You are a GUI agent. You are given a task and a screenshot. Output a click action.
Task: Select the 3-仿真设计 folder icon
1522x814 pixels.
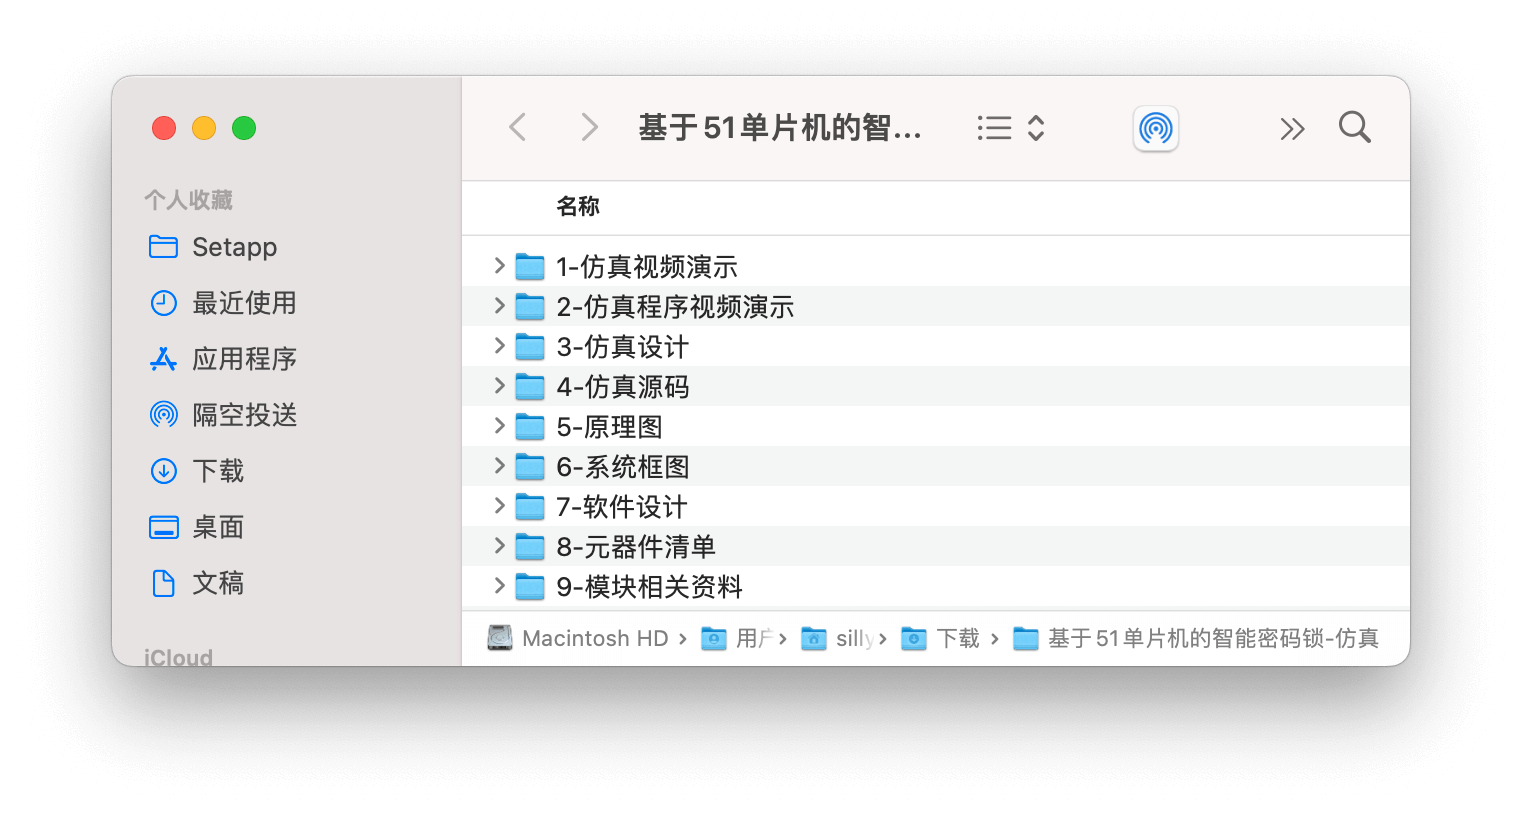[x=530, y=347]
